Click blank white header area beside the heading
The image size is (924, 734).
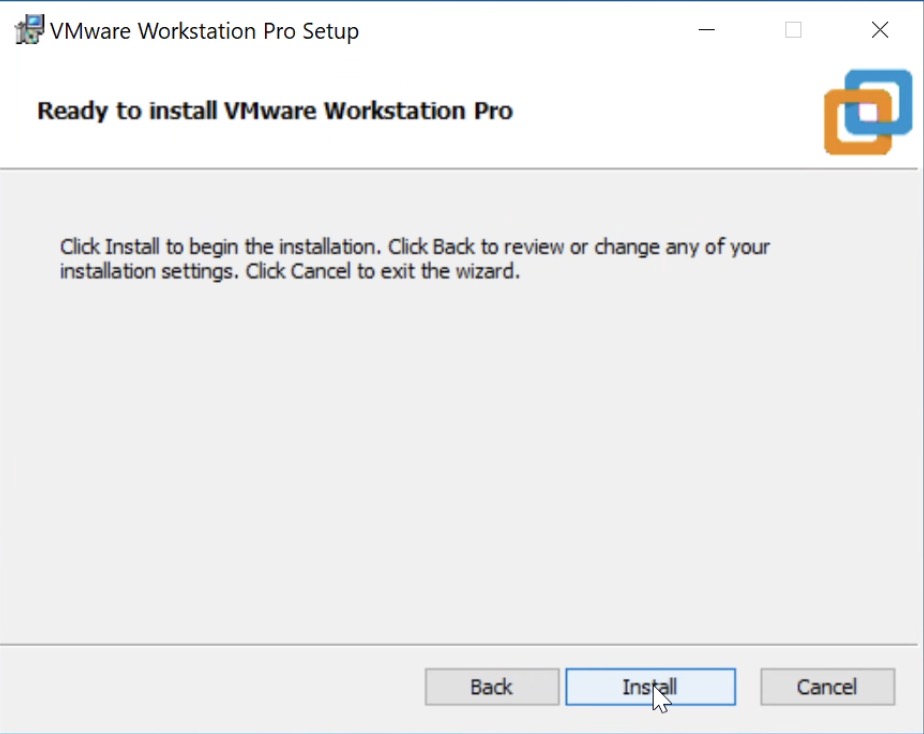pos(660,110)
